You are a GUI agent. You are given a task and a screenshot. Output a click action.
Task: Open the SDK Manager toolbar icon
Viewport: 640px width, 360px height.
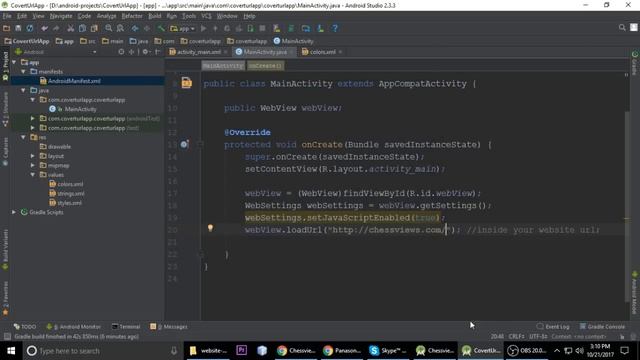(320, 28)
